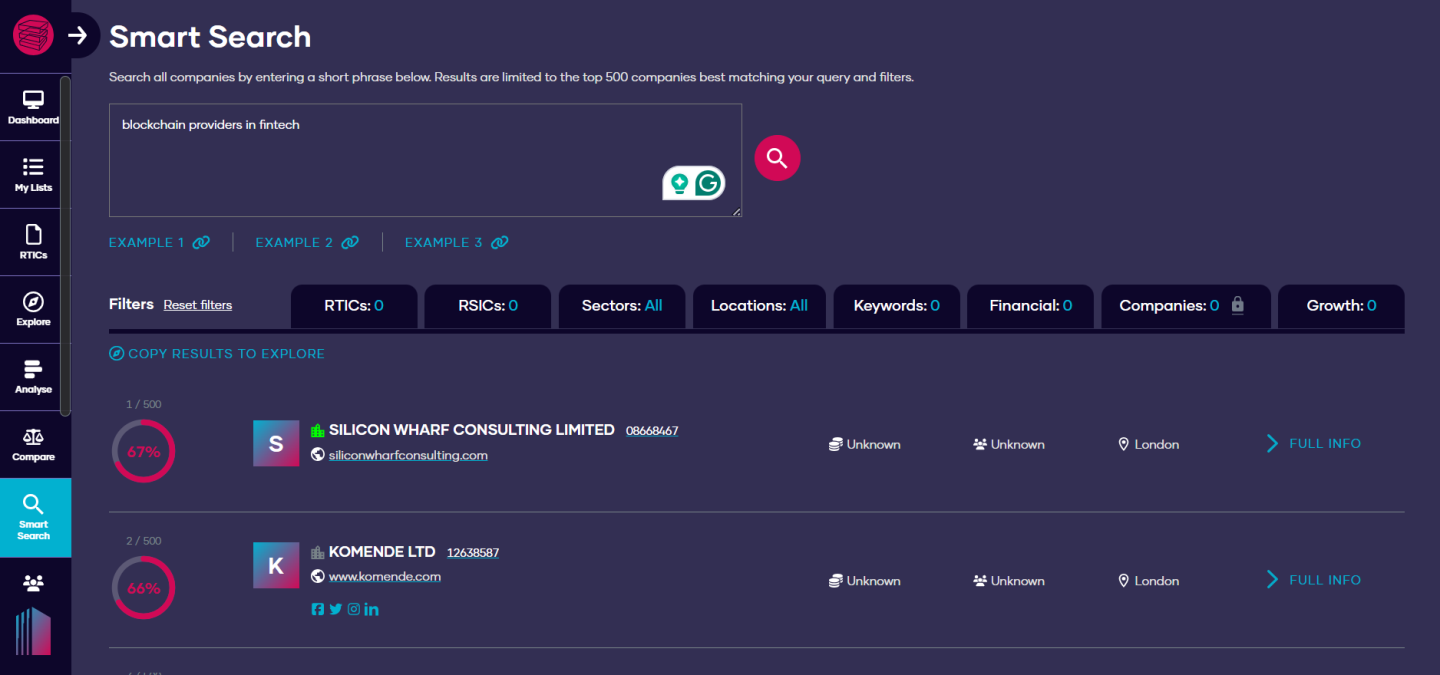Image resolution: width=1440 pixels, height=675 pixels.
Task: Select Smart Search in sidebar
Action: point(35,517)
